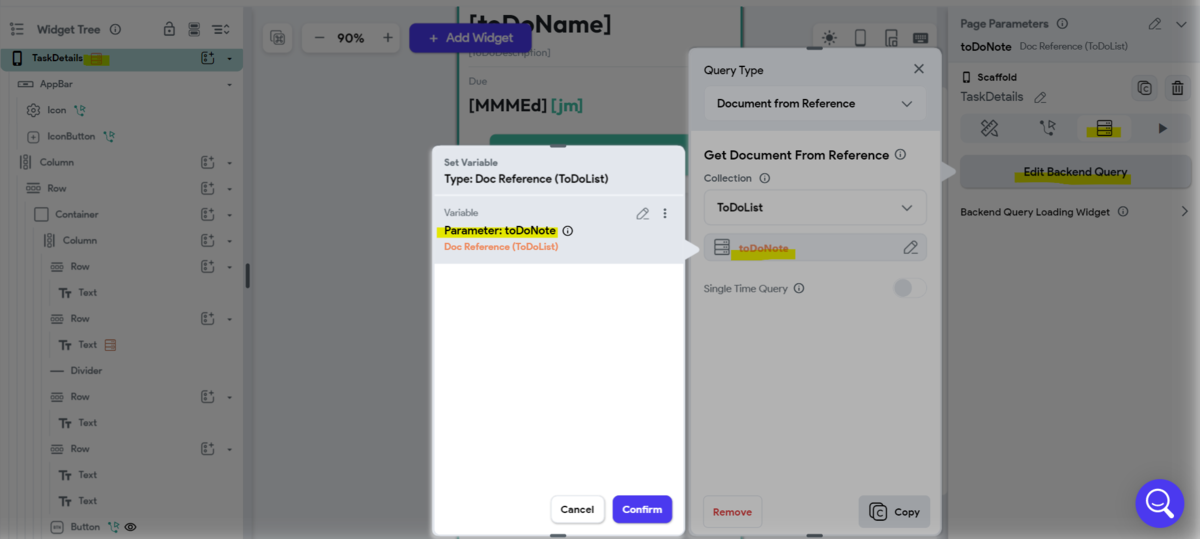Add a child to Container row
1200x539 pixels.
(x=208, y=214)
